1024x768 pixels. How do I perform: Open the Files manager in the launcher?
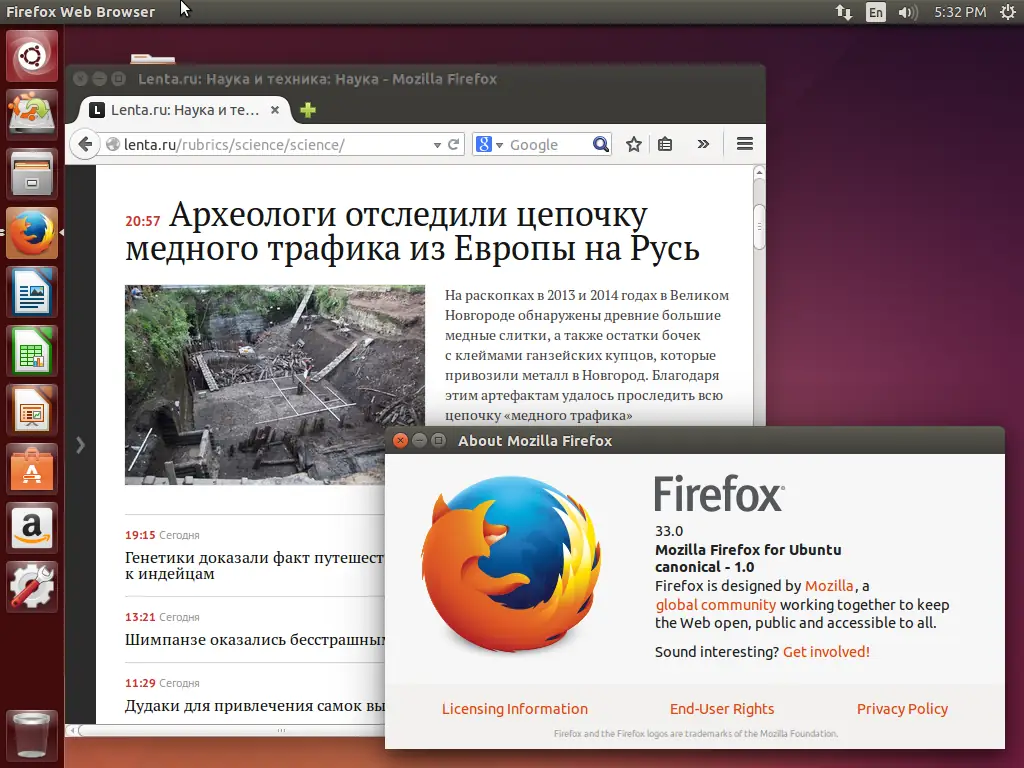(x=31, y=174)
